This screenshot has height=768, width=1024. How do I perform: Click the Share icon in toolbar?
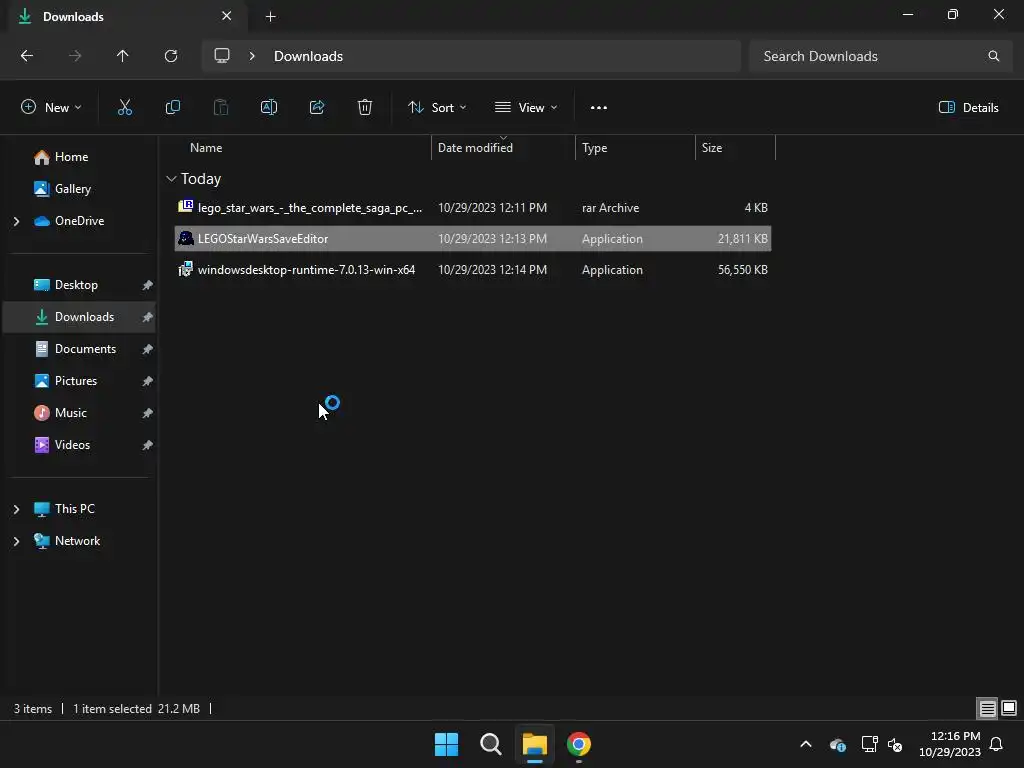[x=317, y=108]
